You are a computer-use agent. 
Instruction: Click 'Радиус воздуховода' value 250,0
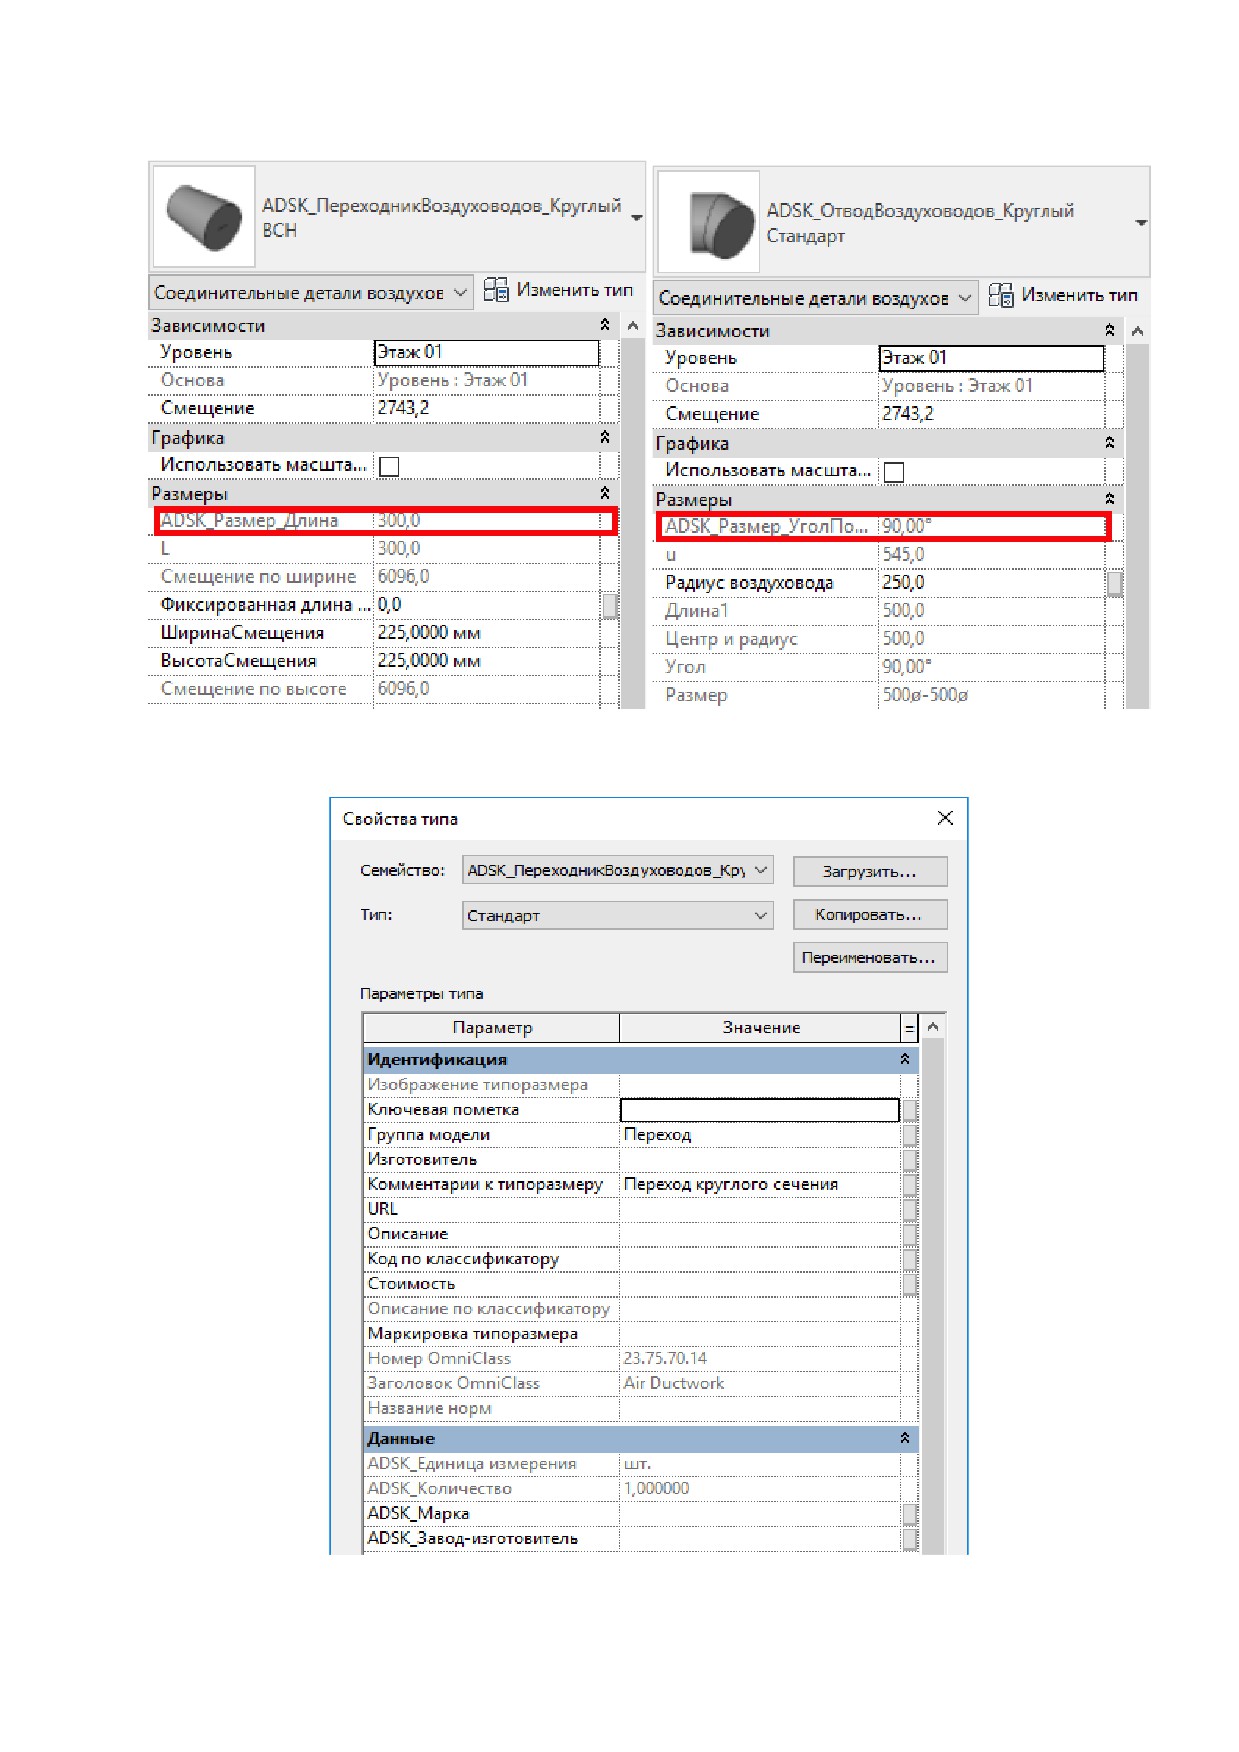[992, 583]
